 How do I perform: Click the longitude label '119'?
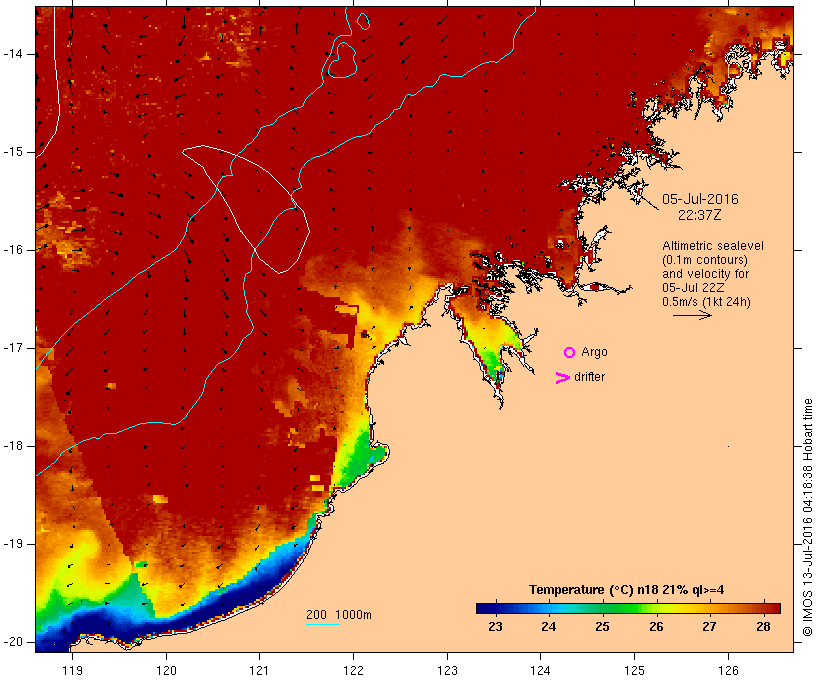pos(72,670)
